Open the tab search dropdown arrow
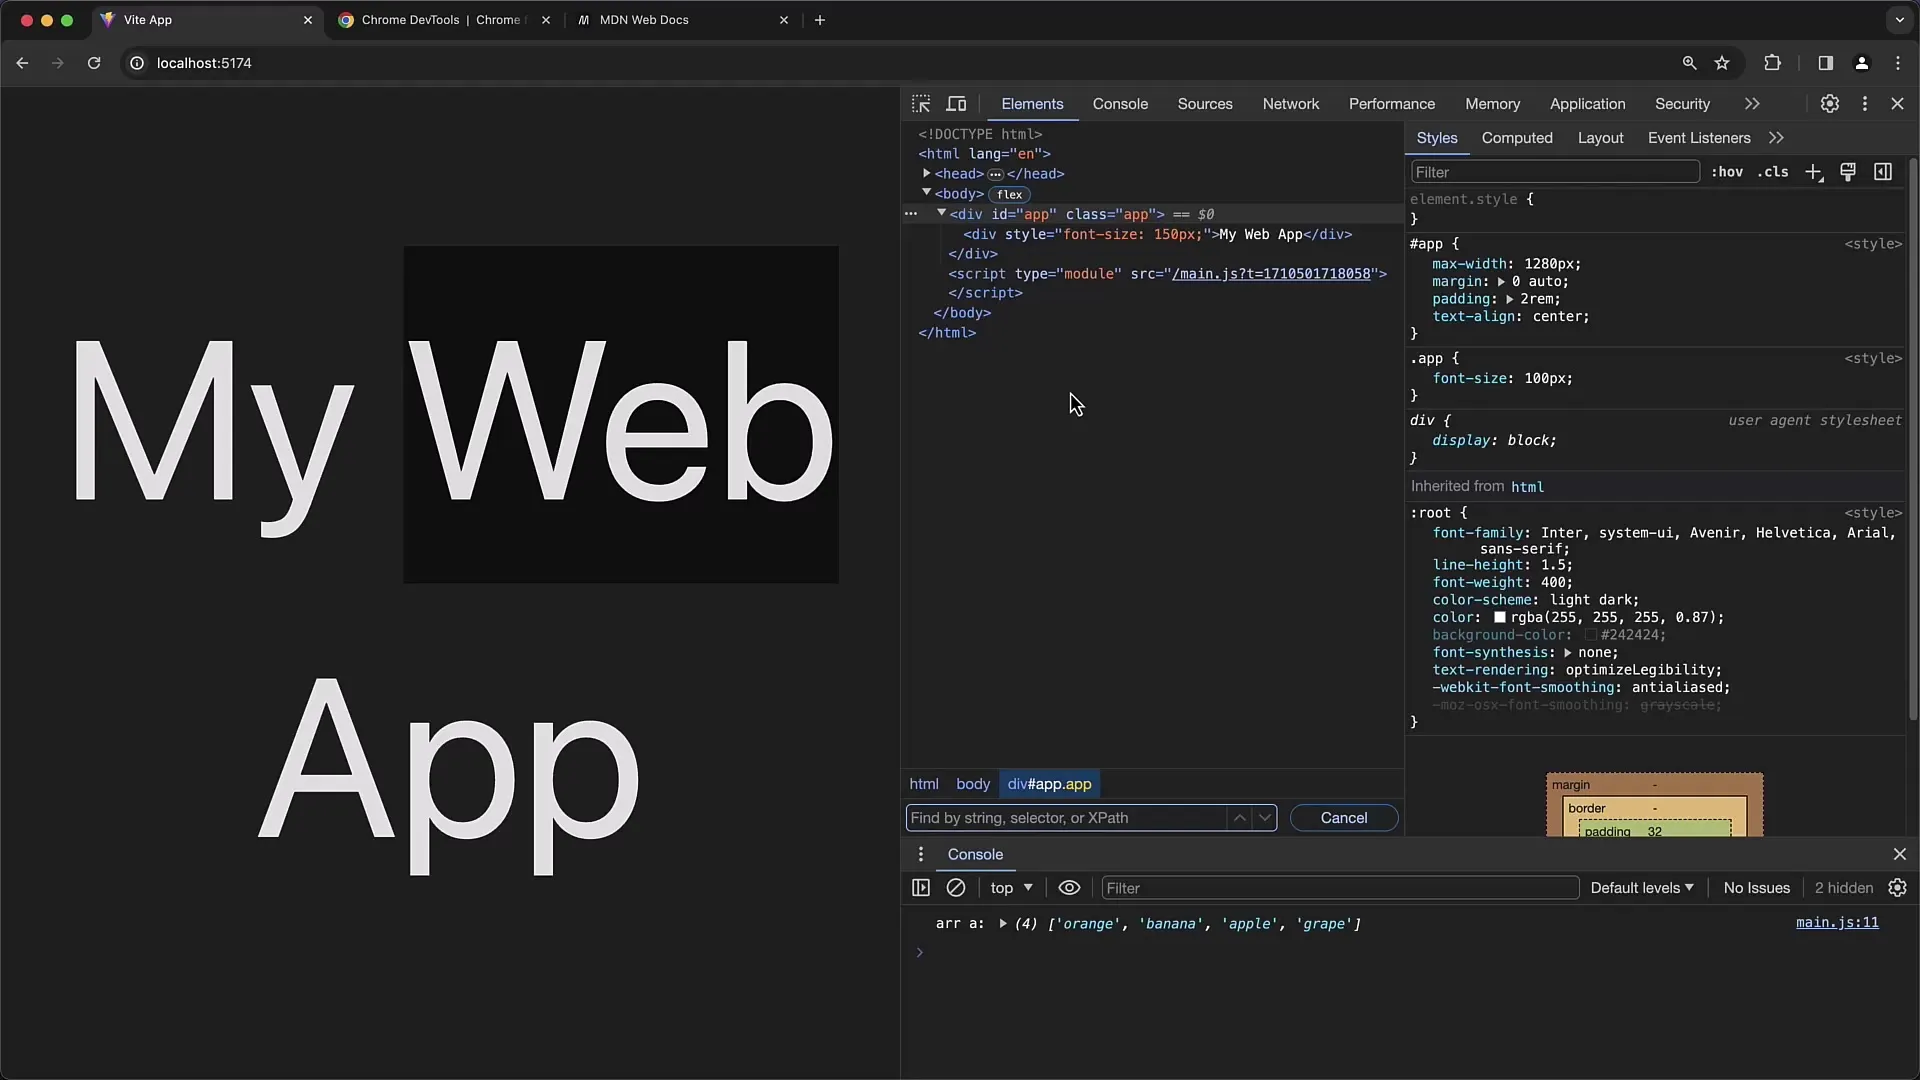Screen dimensions: 1920x1080 (1900, 20)
